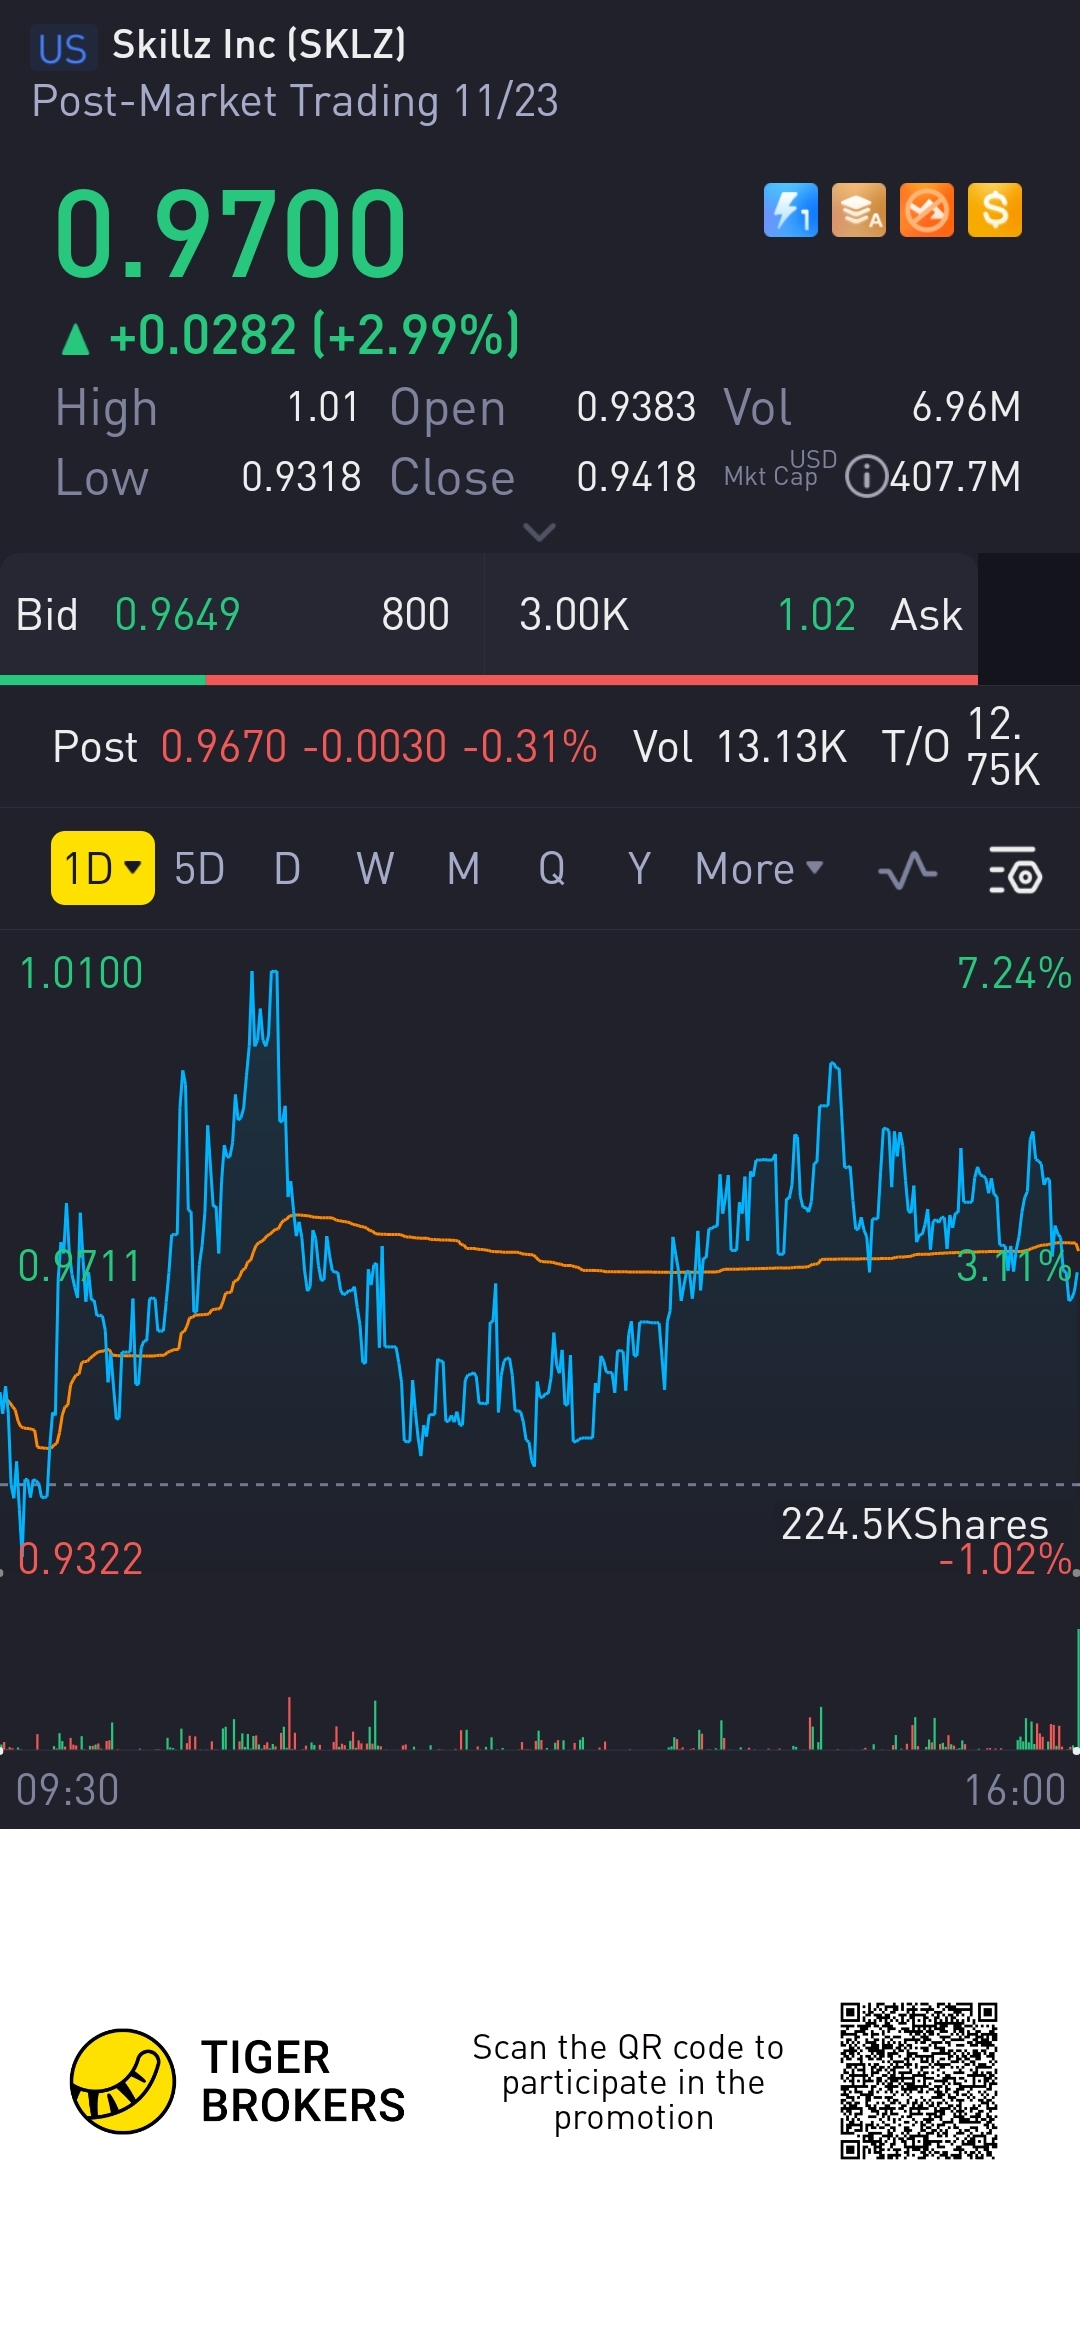Expand the quote details chevron
This screenshot has width=1080, height=2334.
point(540,532)
